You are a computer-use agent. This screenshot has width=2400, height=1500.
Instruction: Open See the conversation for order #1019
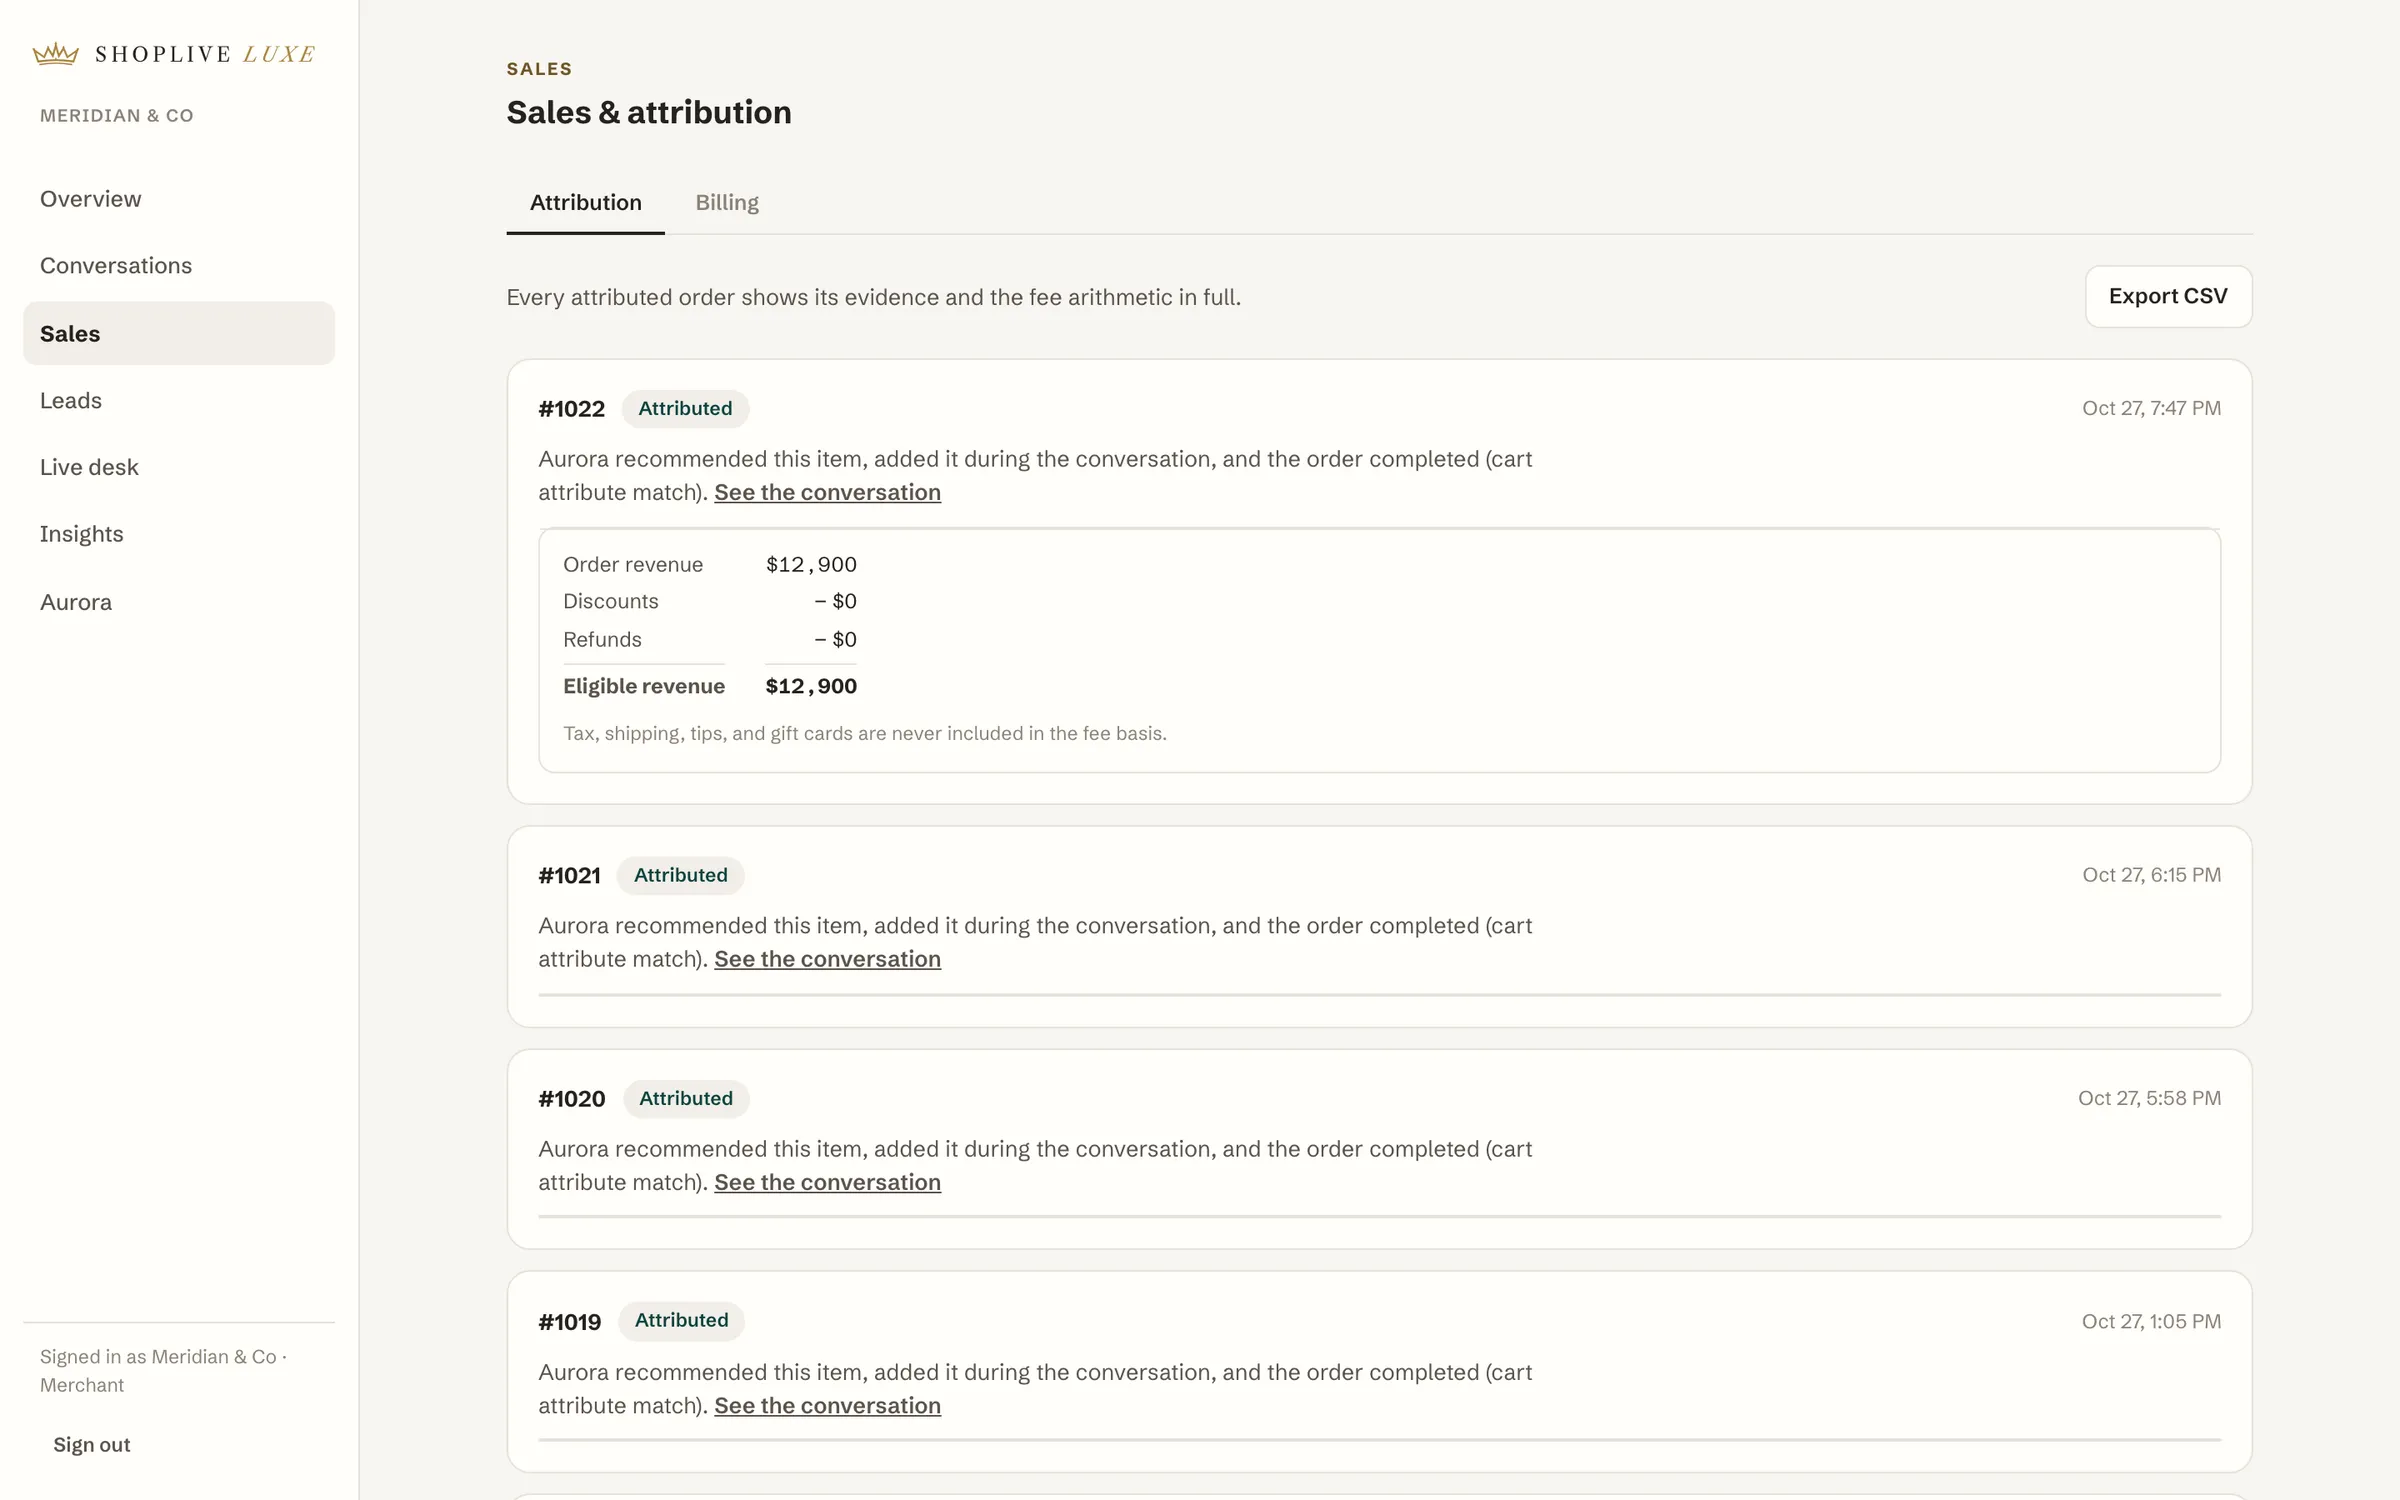(x=827, y=1405)
